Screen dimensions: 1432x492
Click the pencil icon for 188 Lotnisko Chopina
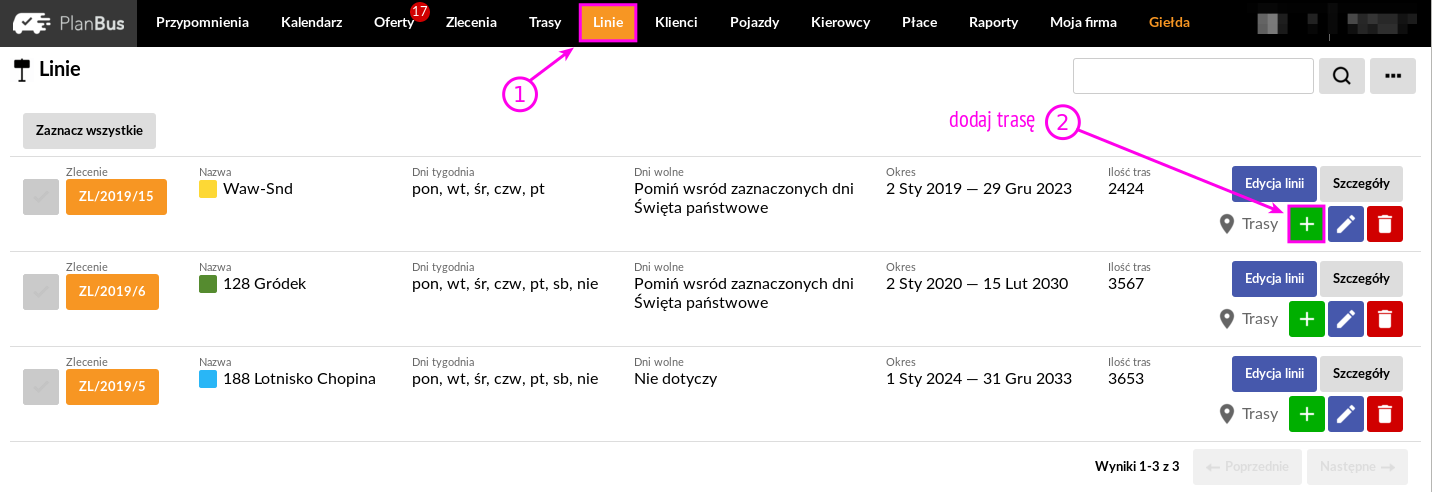pos(1346,413)
